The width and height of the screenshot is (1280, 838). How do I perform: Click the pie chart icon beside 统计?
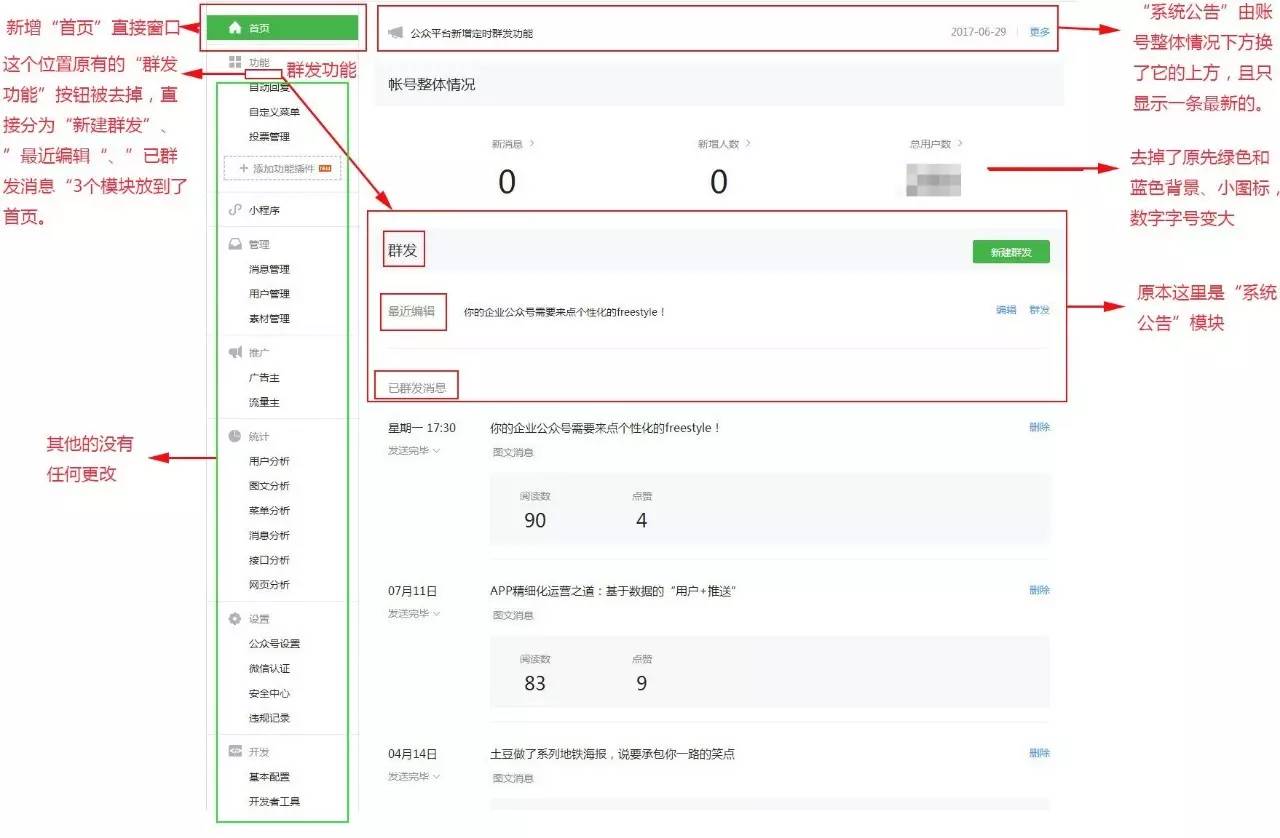pos(235,436)
